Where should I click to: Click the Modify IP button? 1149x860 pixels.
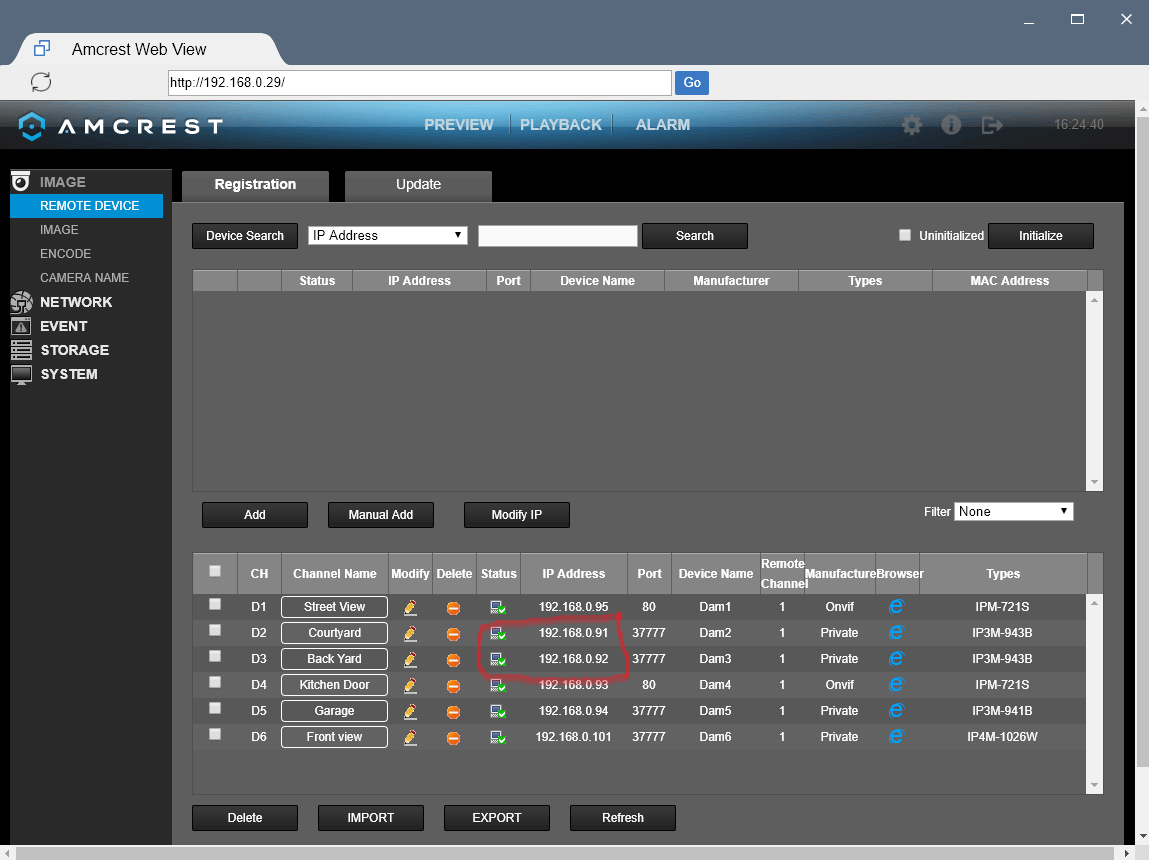517,515
